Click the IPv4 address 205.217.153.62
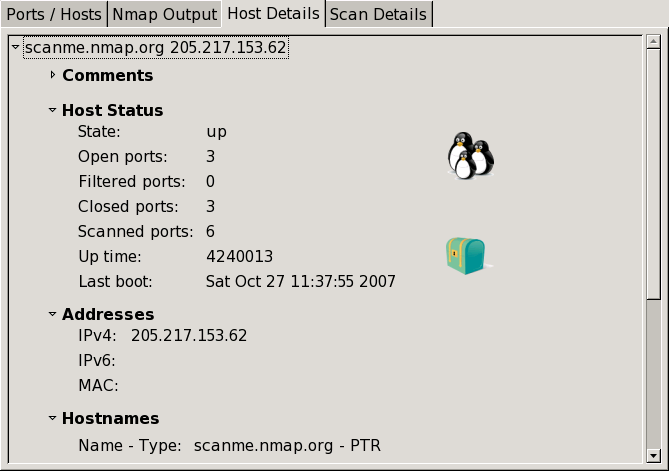669x471 pixels. pos(189,335)
